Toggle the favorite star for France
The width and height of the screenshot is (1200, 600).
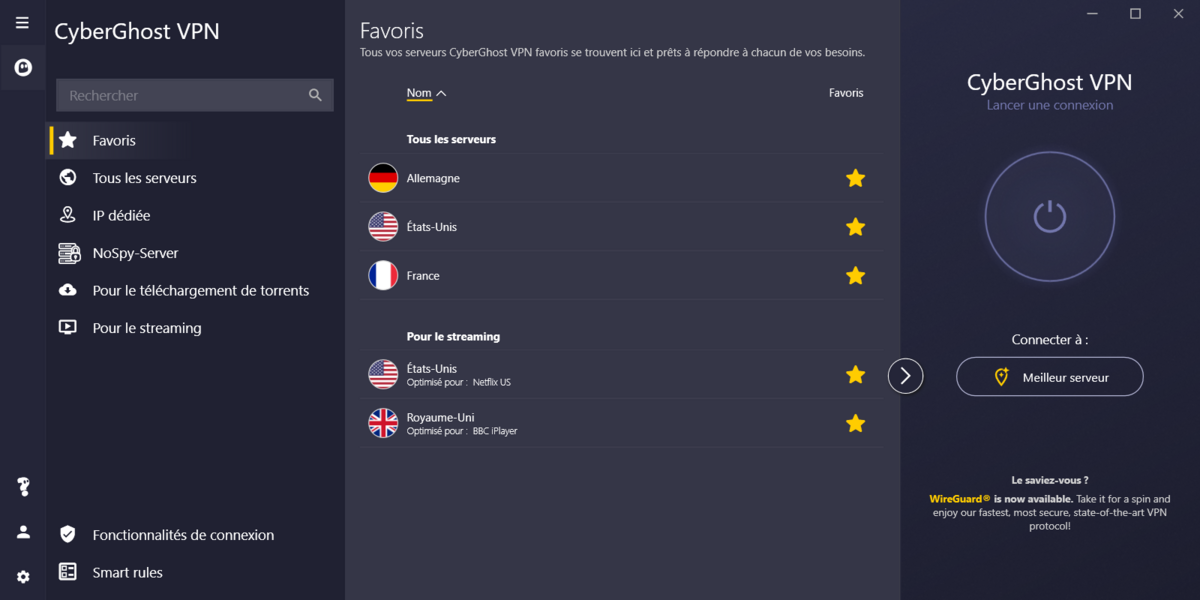point(855,275)
